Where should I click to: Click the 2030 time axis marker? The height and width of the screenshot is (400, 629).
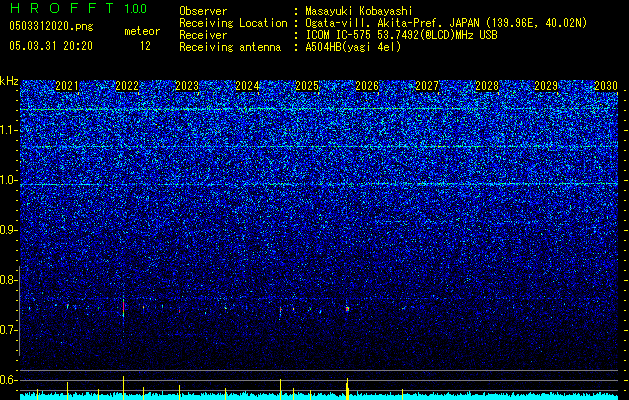606,86
